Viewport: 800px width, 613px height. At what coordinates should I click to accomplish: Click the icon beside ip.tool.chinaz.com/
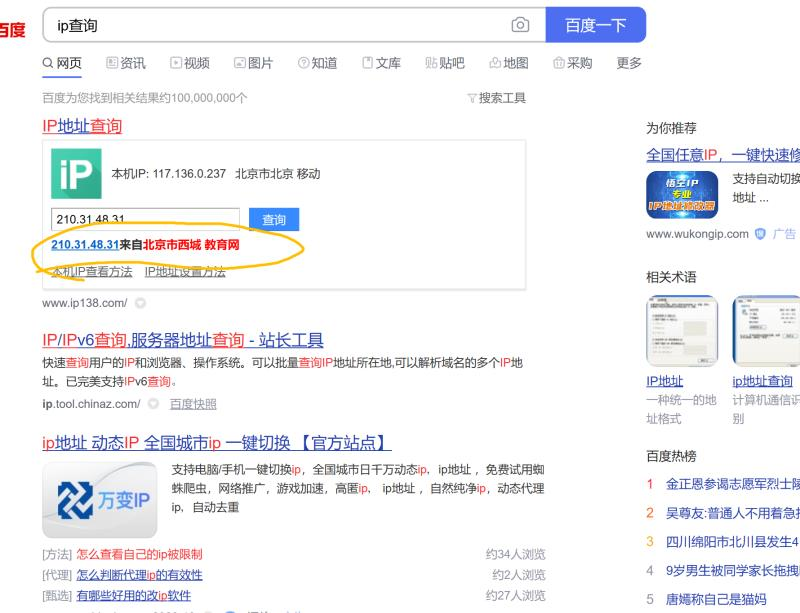coord(153,404)
